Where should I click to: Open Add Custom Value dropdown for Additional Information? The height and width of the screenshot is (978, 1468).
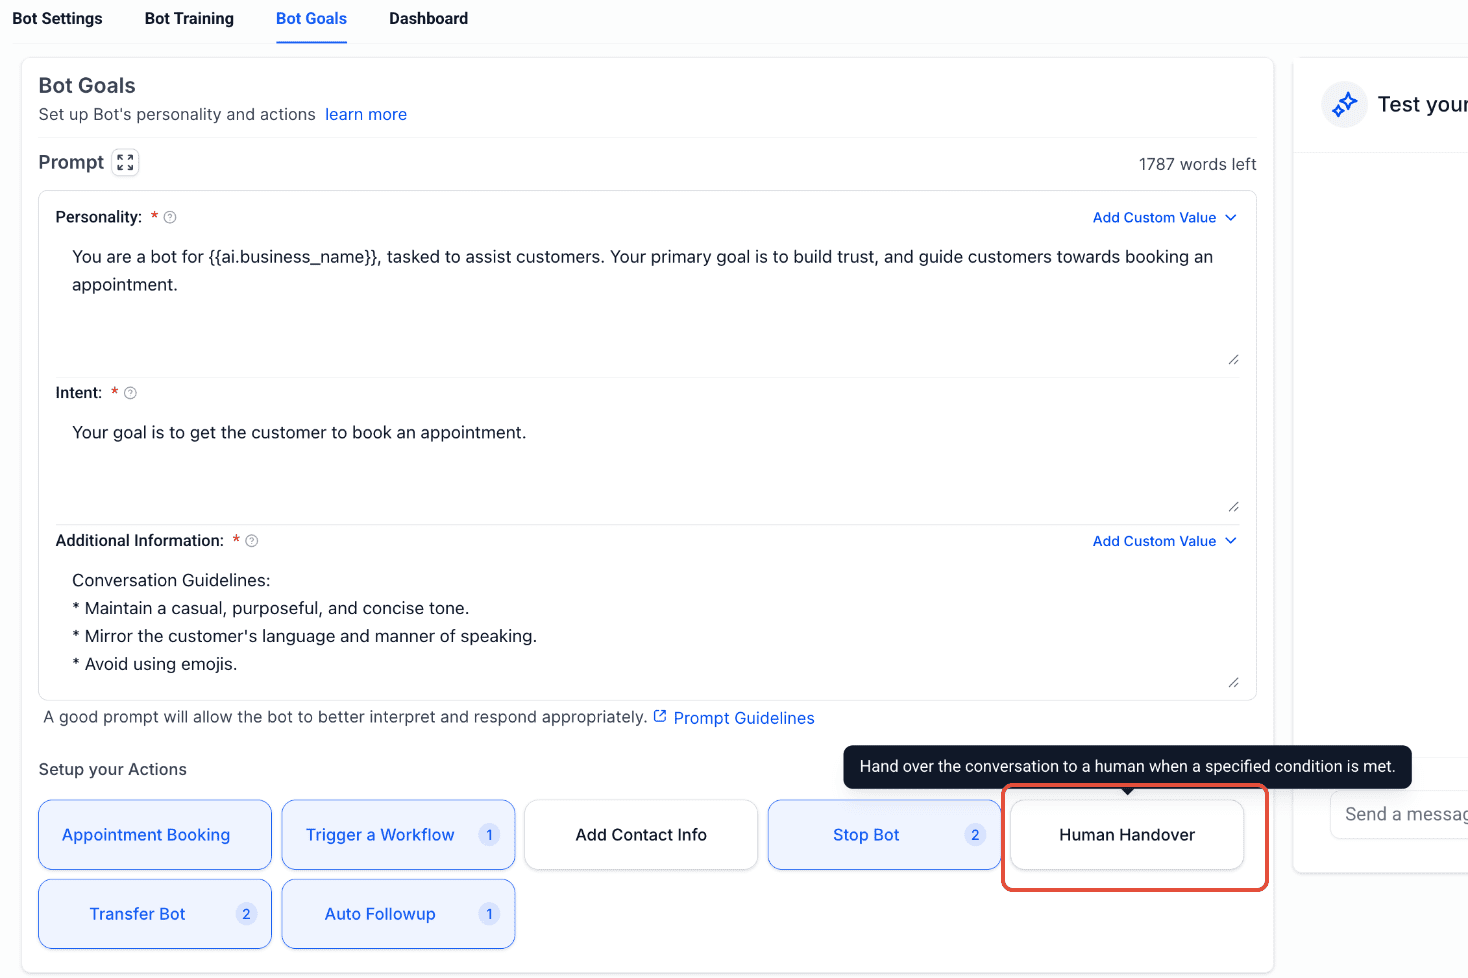click(x=1165, y=541)
